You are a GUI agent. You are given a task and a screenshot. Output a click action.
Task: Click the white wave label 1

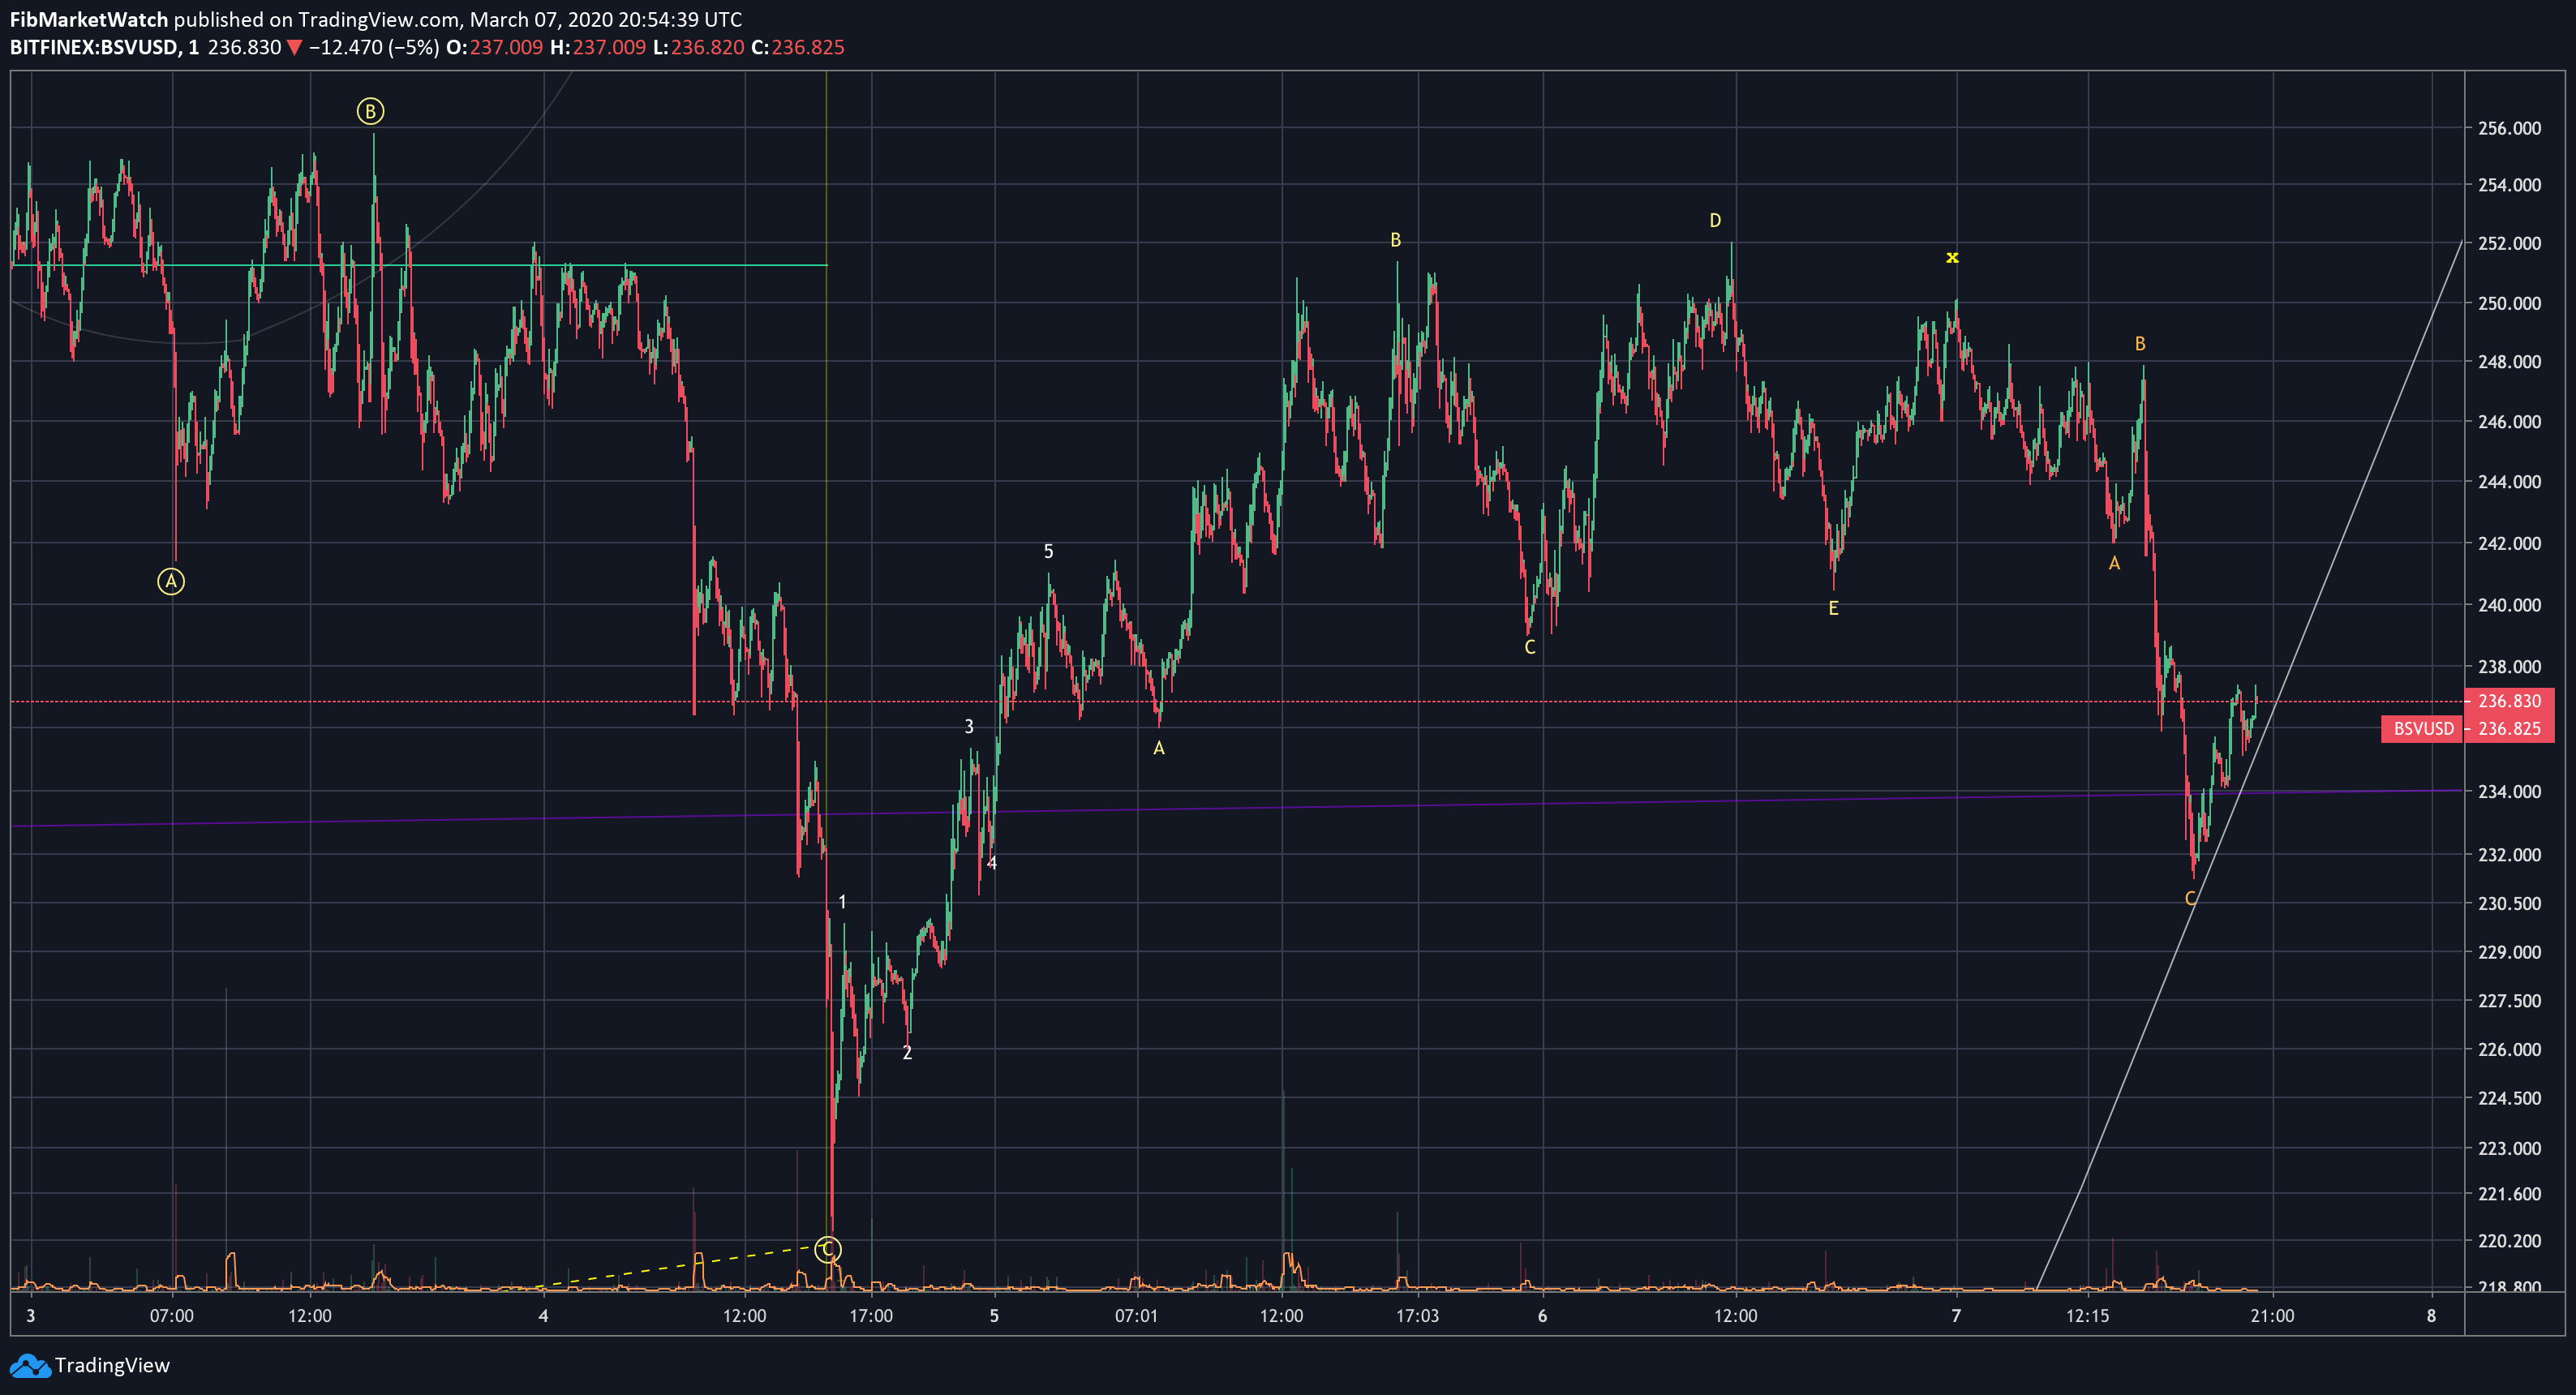842,902
